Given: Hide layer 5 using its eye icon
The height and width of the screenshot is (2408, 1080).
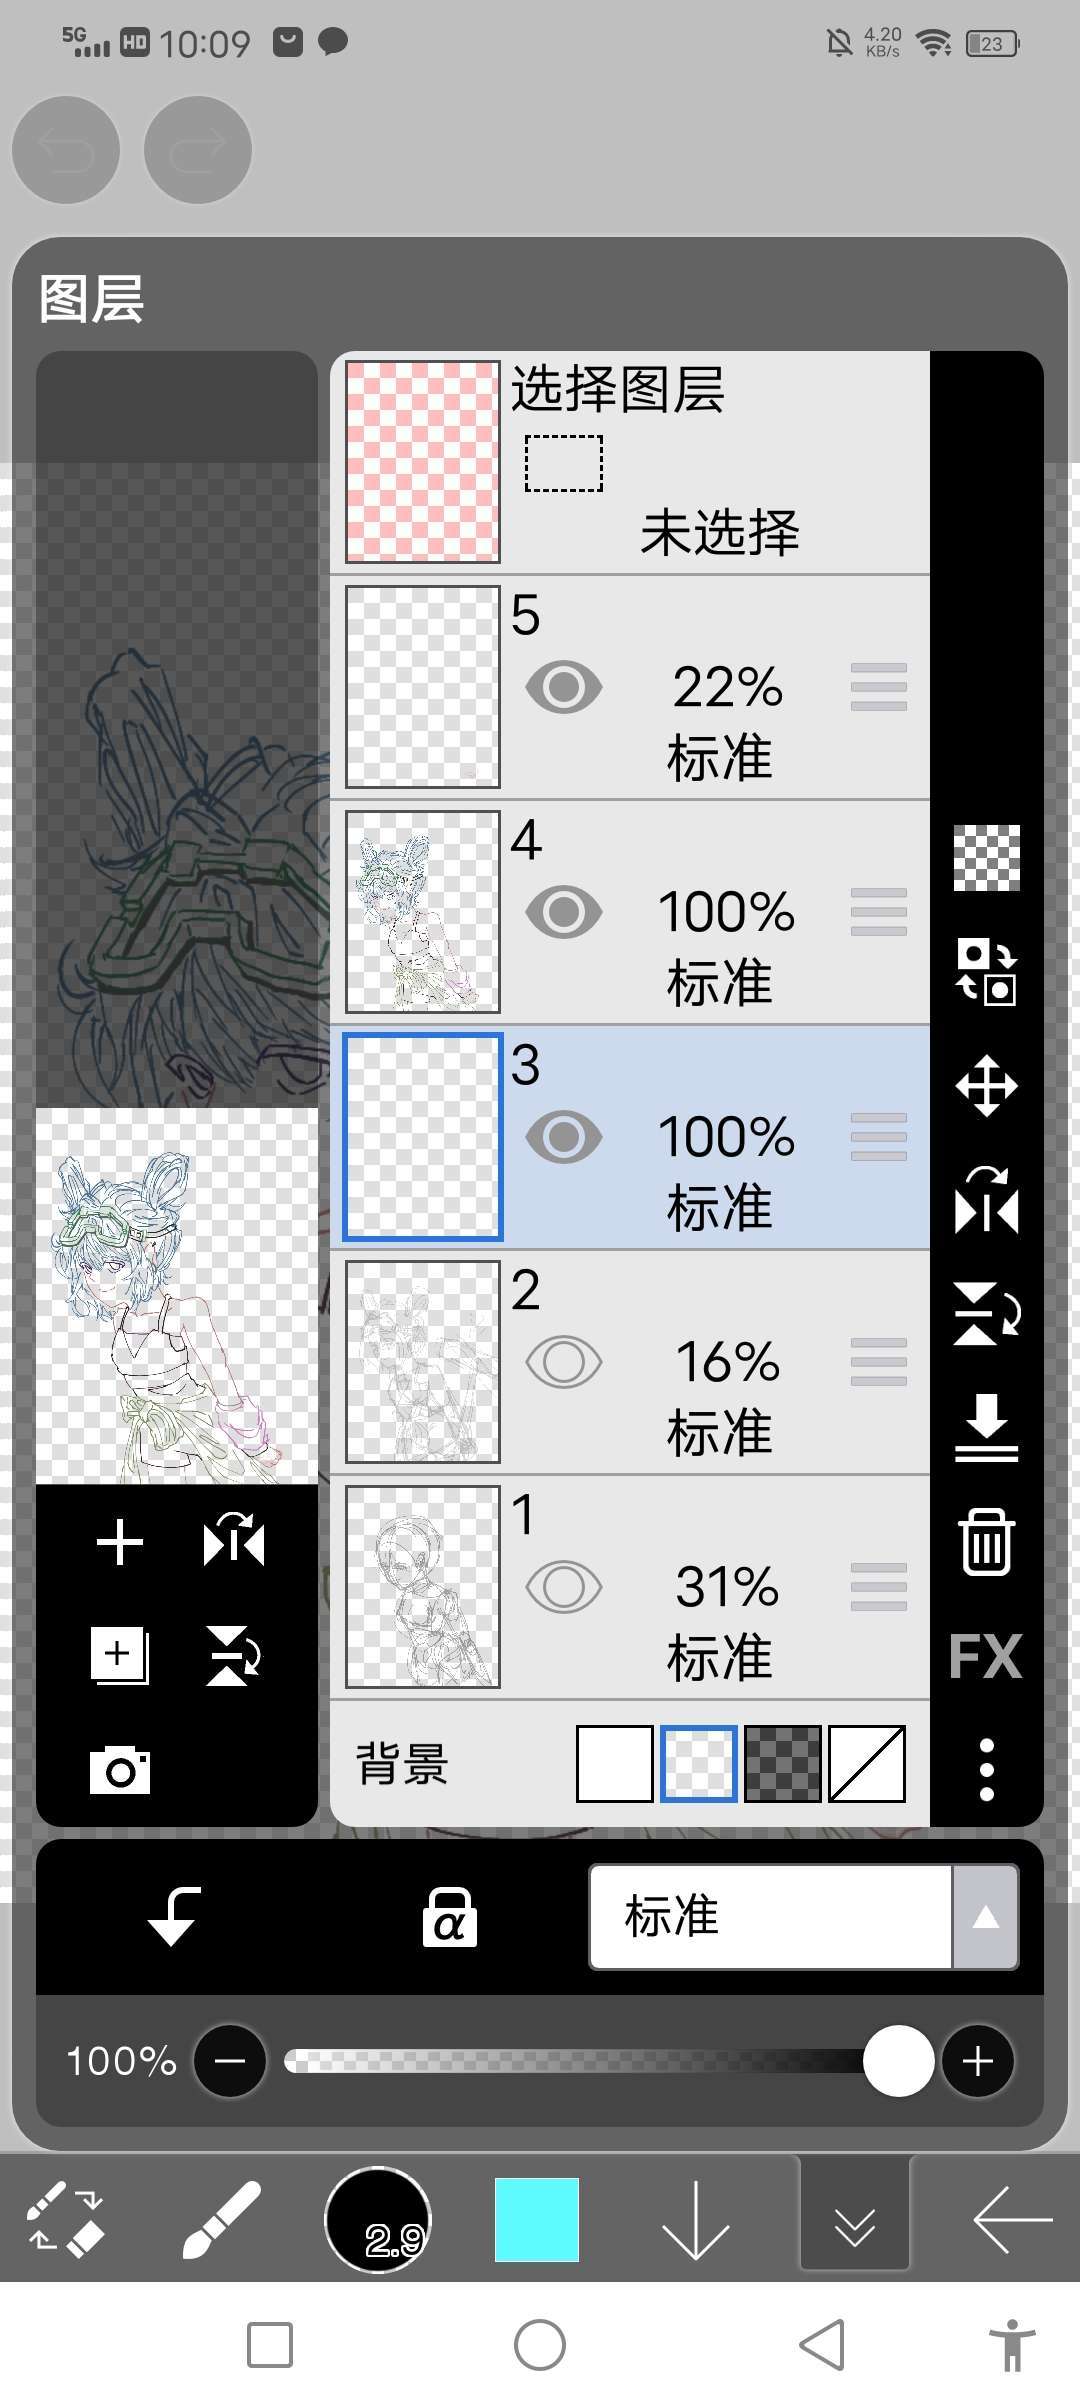Looking at the screenshot, I should click(x=564, y=687).
